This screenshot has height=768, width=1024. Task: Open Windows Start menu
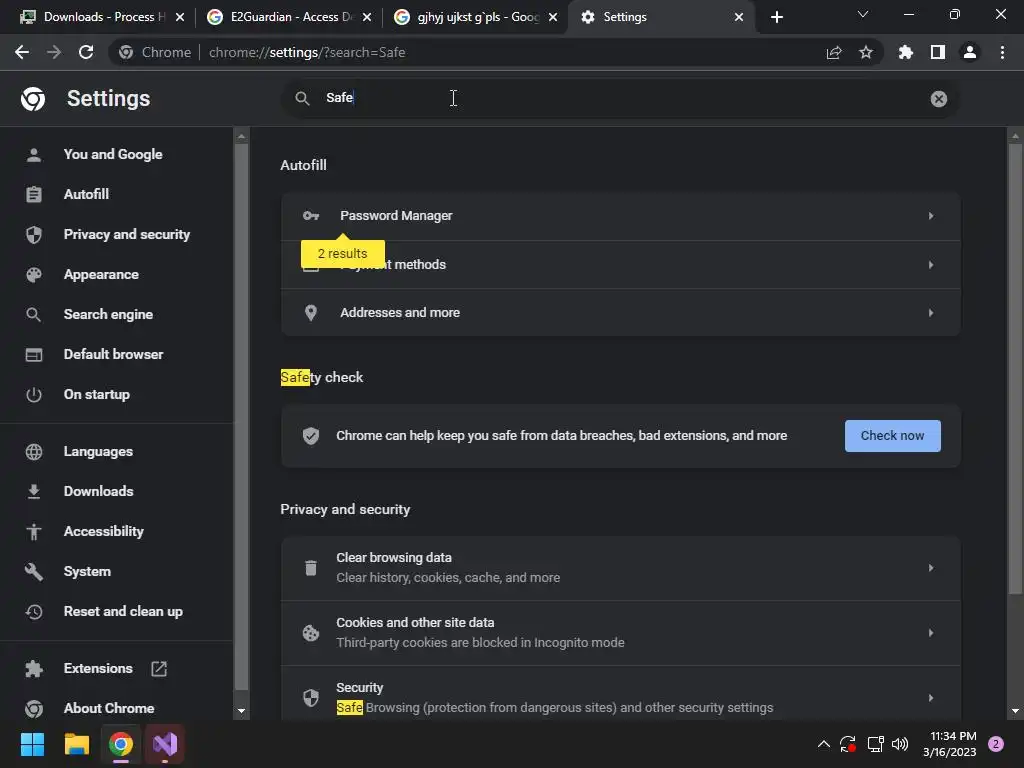click(x=32, y=744)
